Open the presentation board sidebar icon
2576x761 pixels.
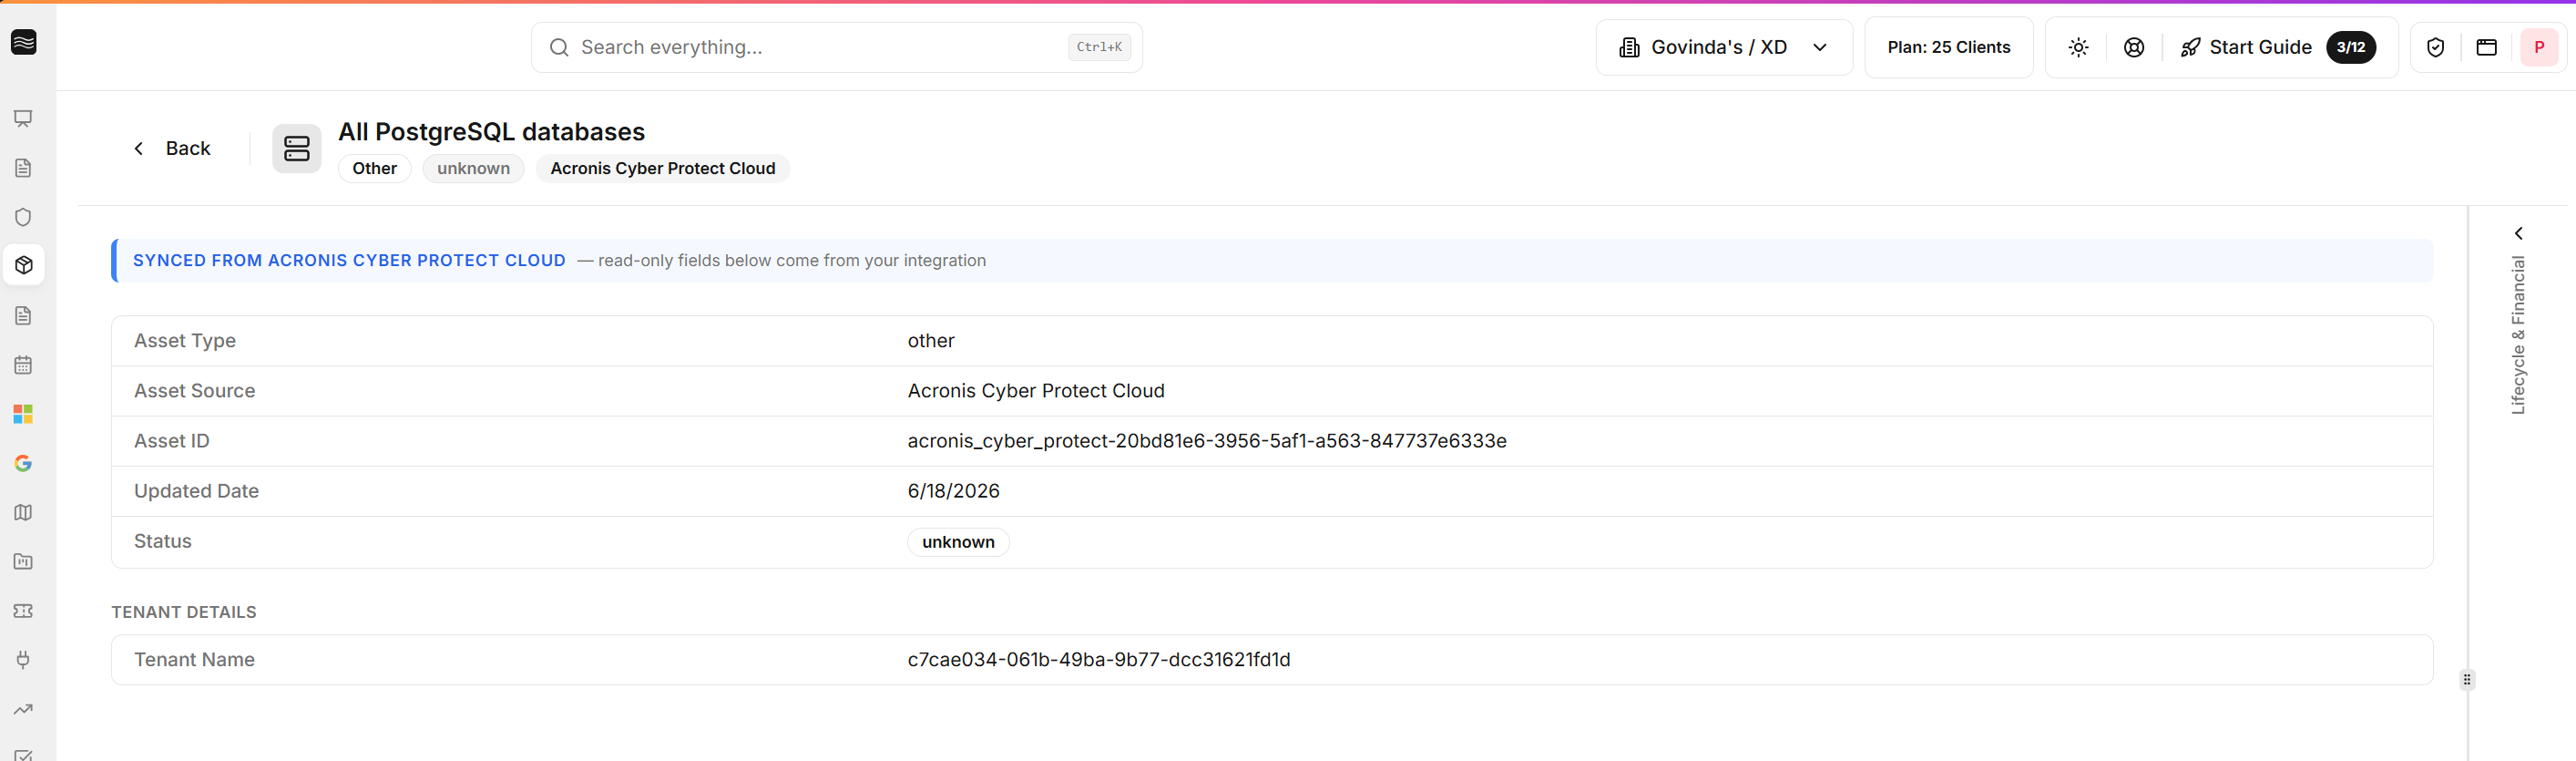pyautogui.click(x=23, y=119)
